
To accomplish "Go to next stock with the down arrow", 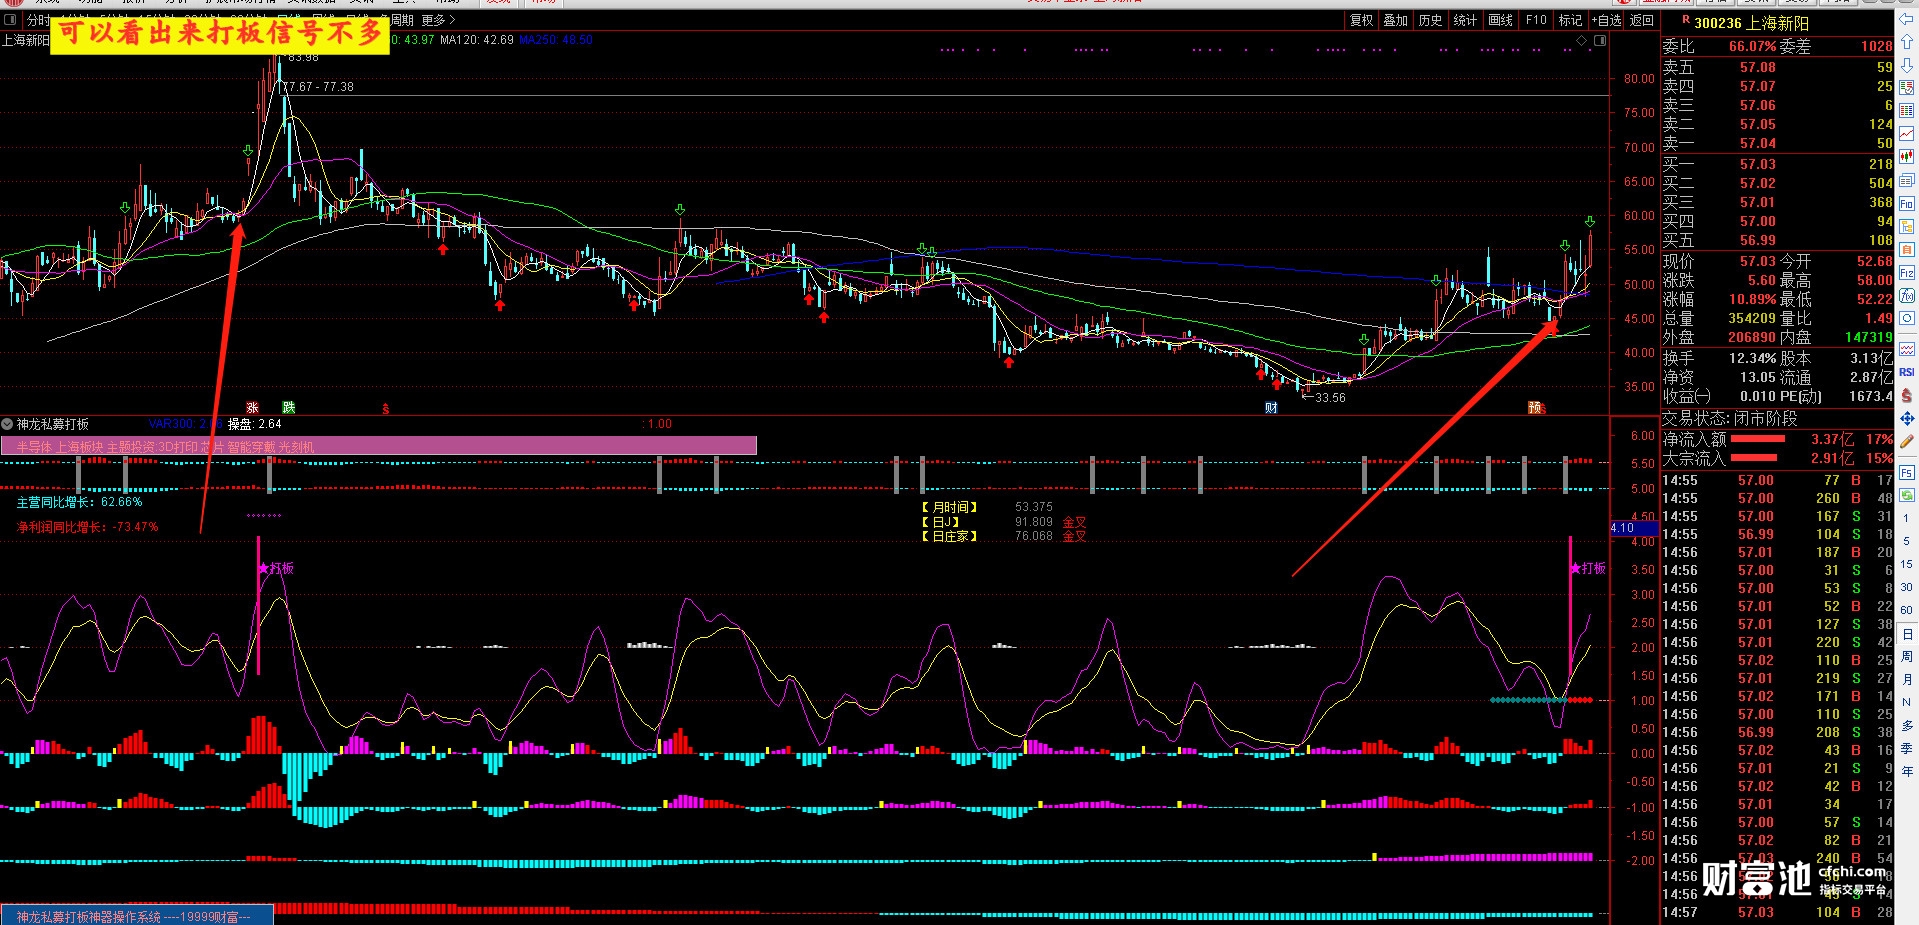I will tap(1907, 65).
